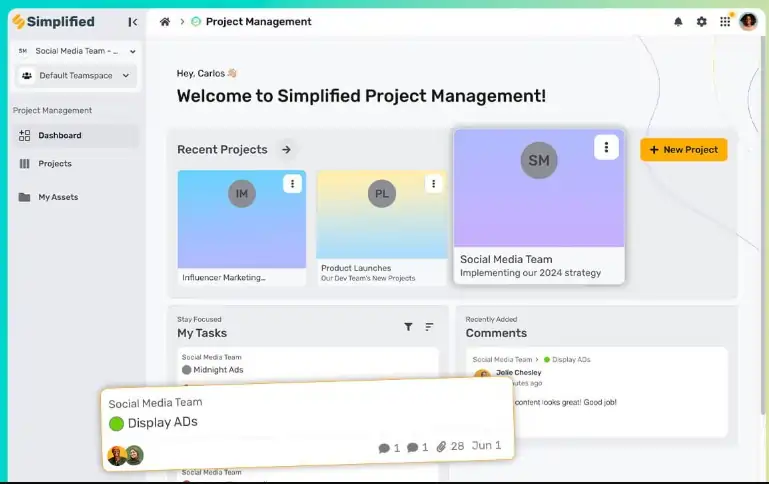Viewport: 769px width, 484px height.
Task: Filter My Tasks list
Action: (x=408, y=327)
